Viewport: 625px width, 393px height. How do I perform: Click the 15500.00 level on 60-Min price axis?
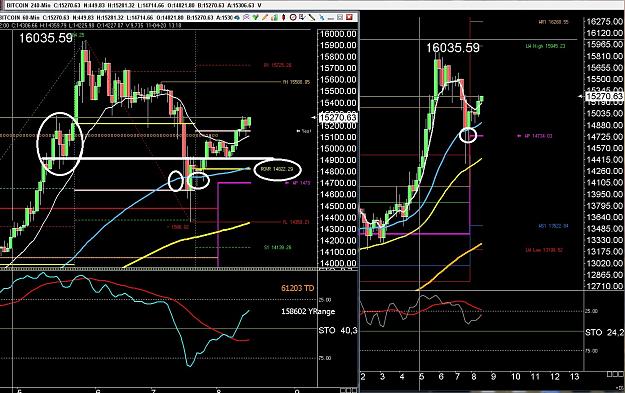click(x=338, y=91)
